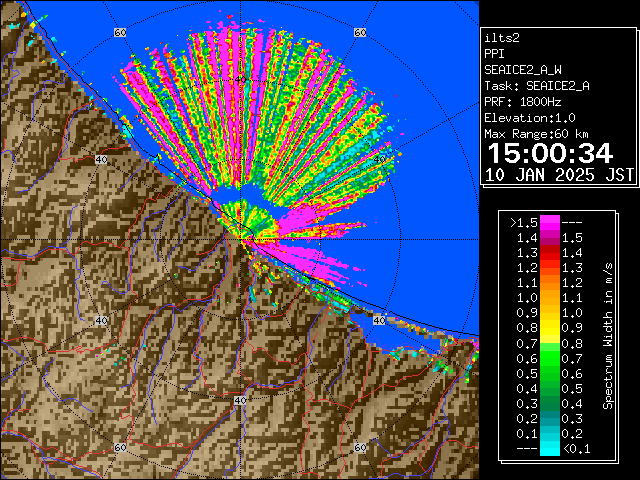The height and width of the screenshot is (480, 640).
Task: Pick the yellow legend swatch beside '0.8'
Action: [x=550, y=328]
